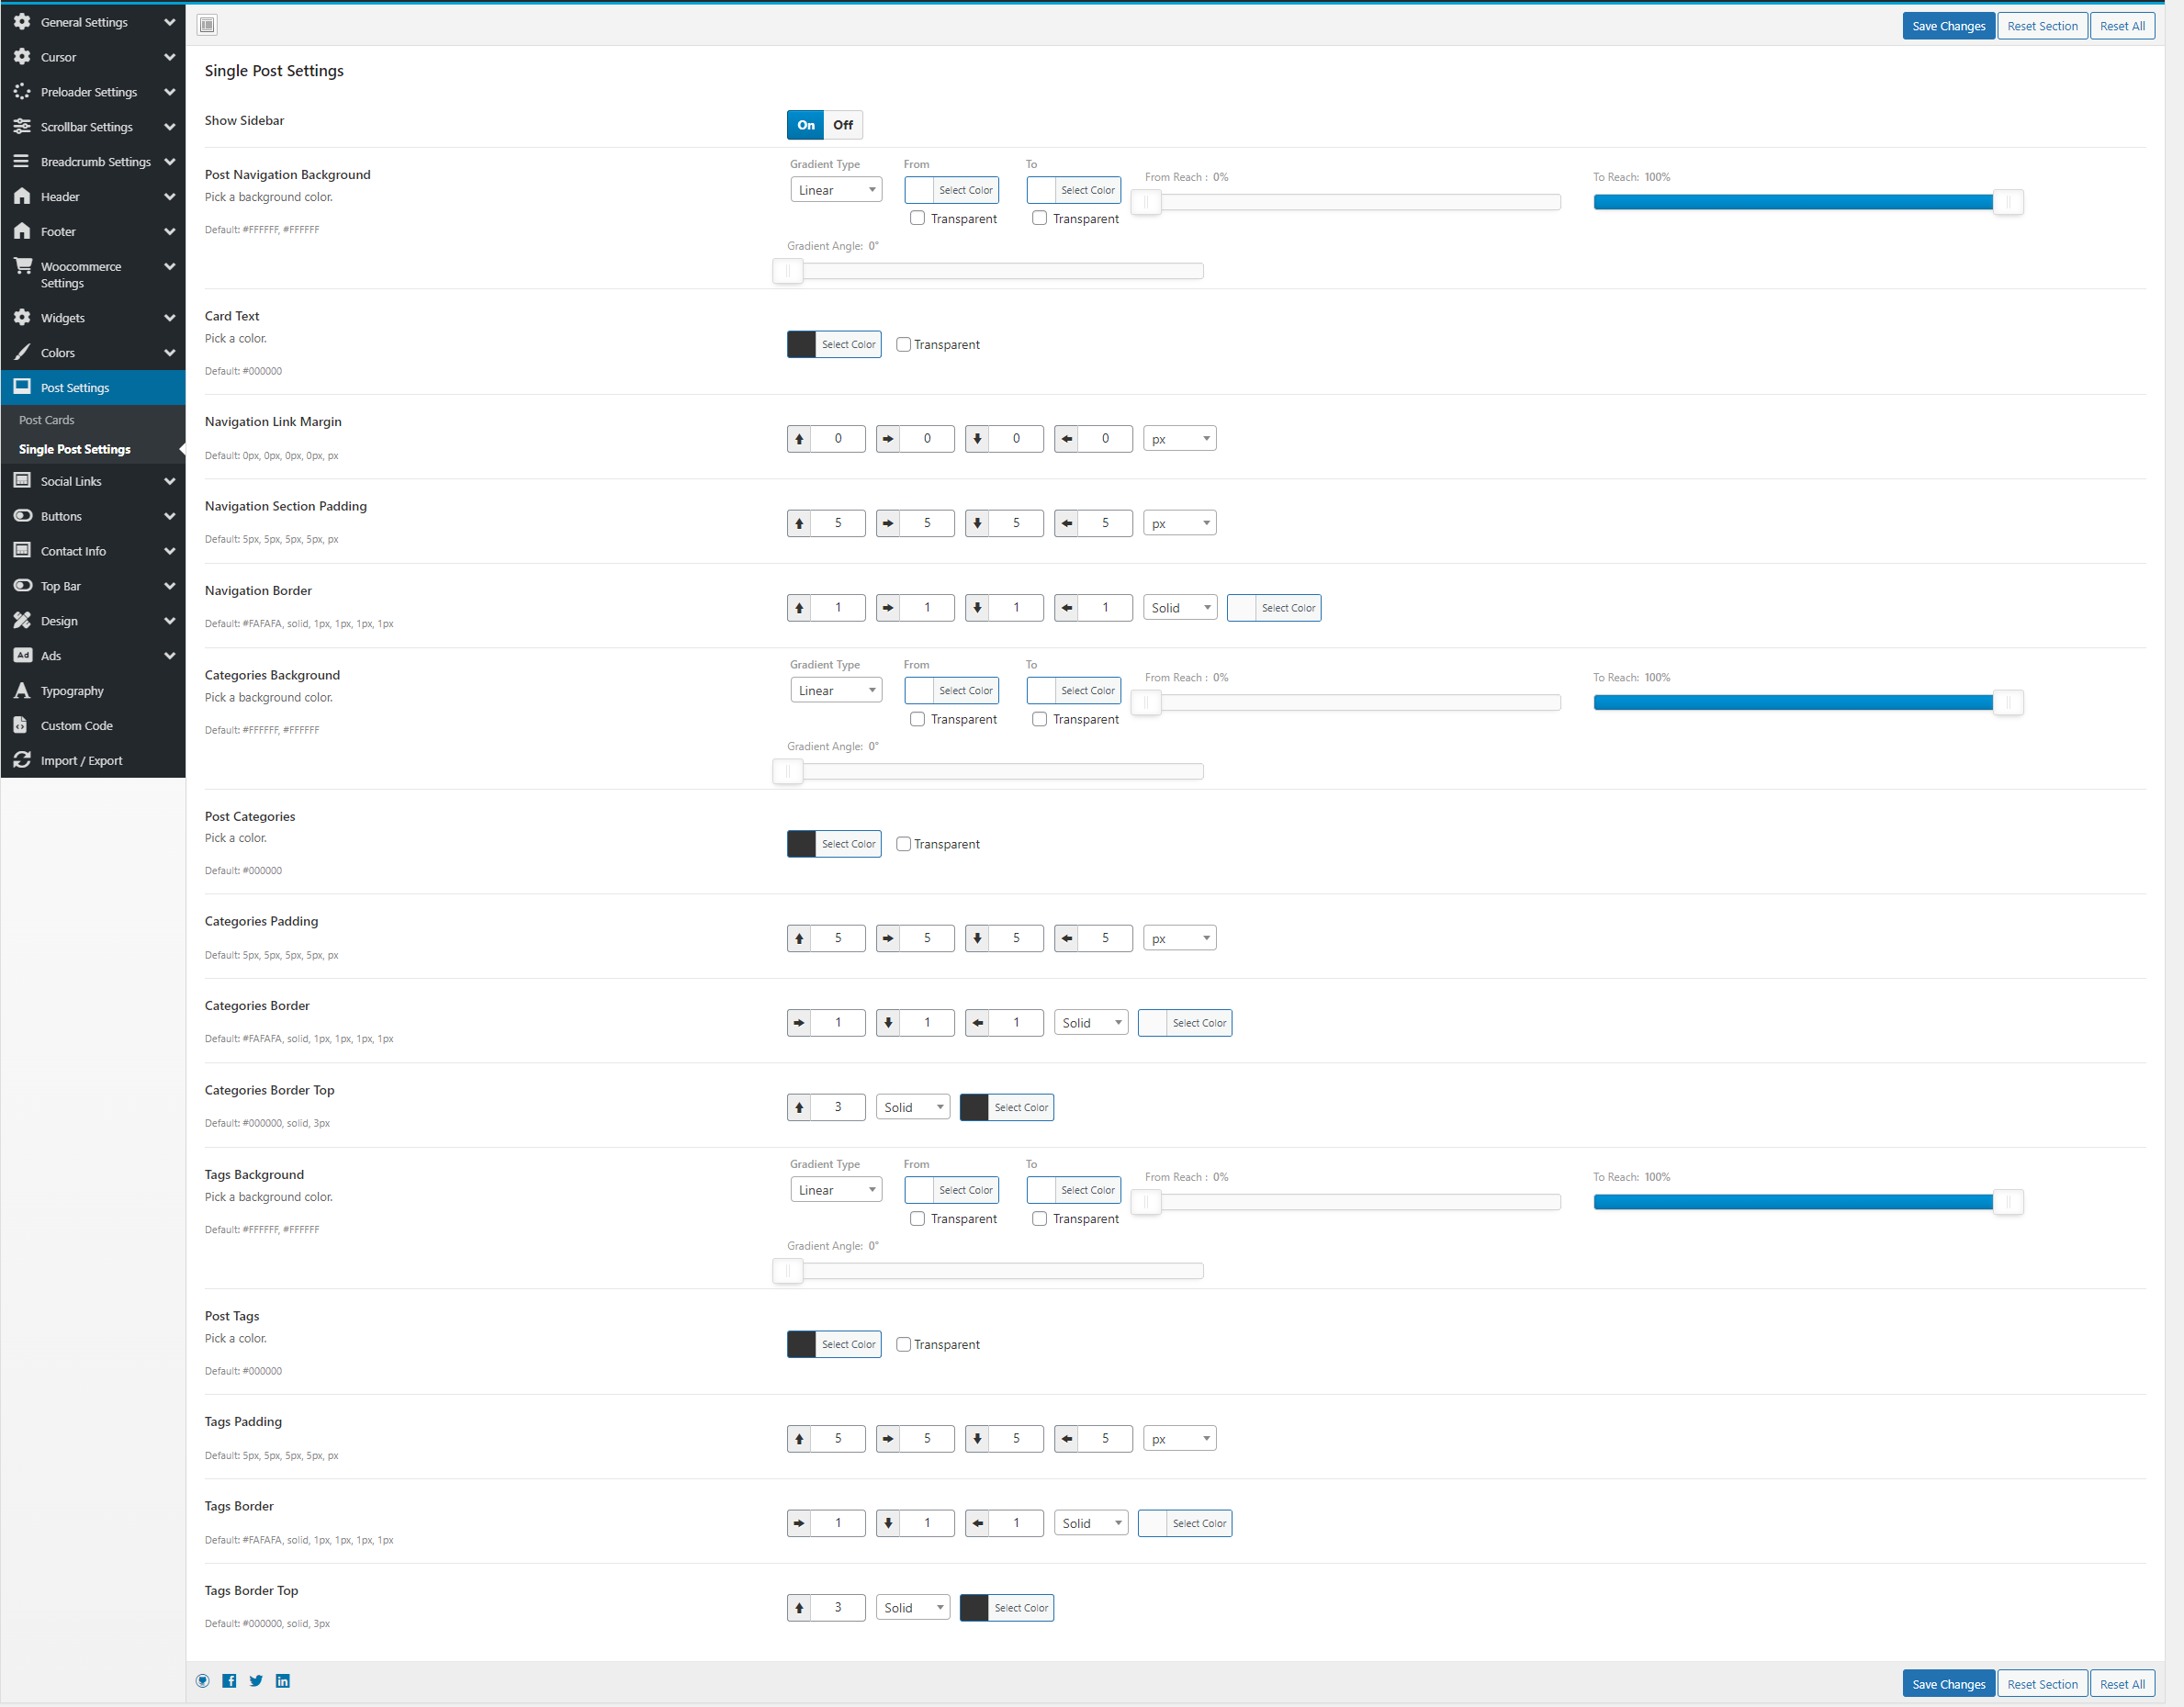Click the Import / Export refresh icon
2184x1707 pixels.
coord(22,760)
